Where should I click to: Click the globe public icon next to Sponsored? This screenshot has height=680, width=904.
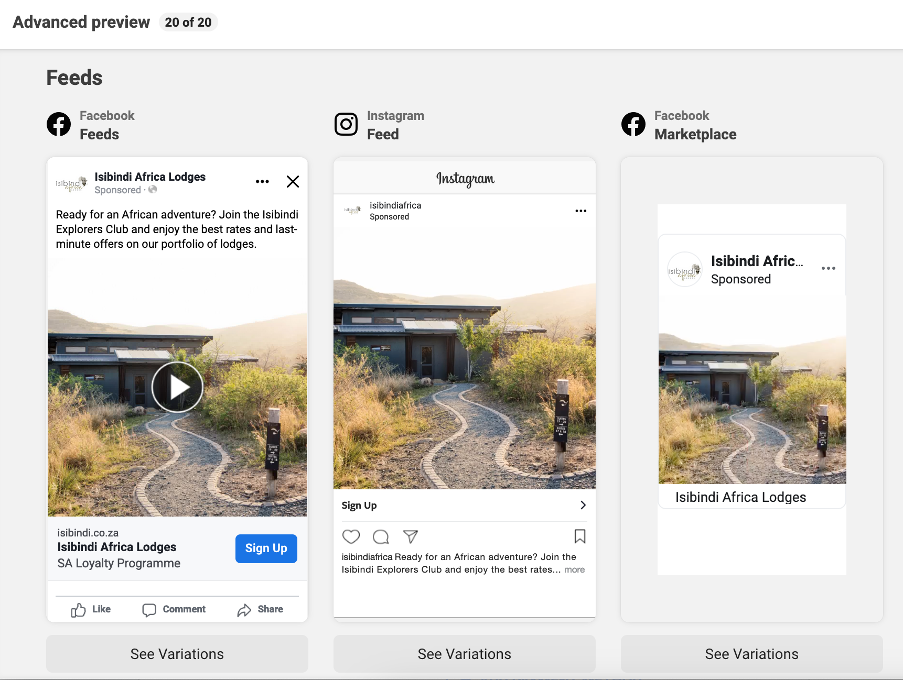152,190
